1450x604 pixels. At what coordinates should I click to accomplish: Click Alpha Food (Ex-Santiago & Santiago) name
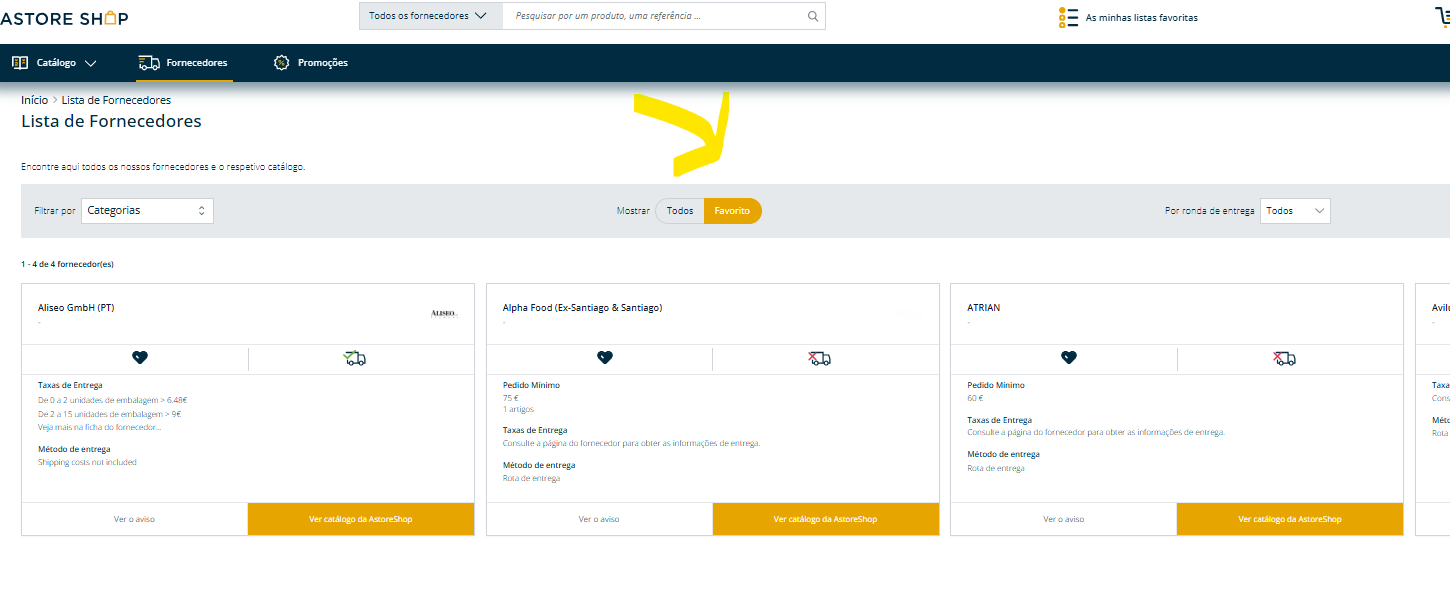point(582,308)
